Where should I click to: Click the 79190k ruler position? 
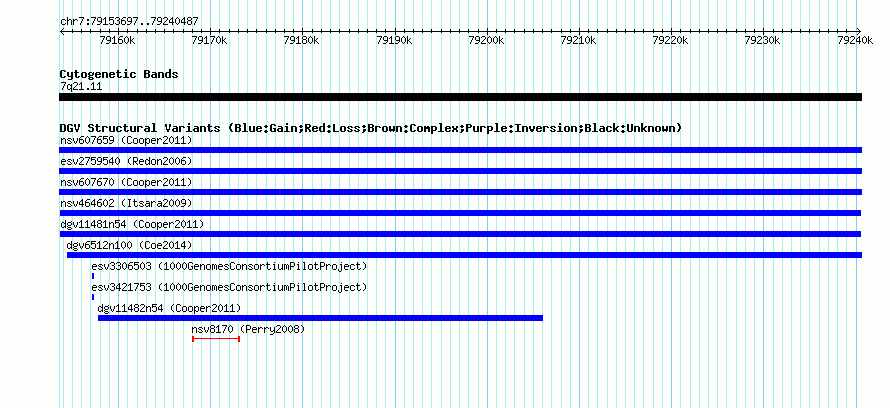point(394,40)
